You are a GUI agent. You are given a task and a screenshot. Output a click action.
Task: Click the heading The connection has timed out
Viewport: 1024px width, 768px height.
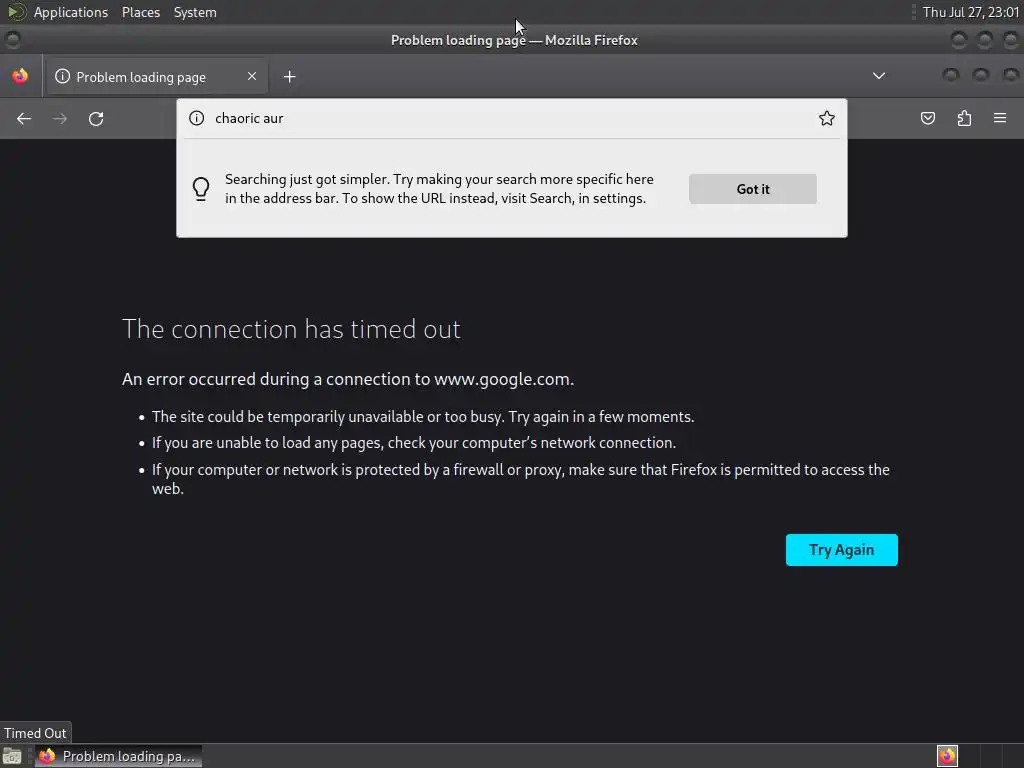[291, 329]
